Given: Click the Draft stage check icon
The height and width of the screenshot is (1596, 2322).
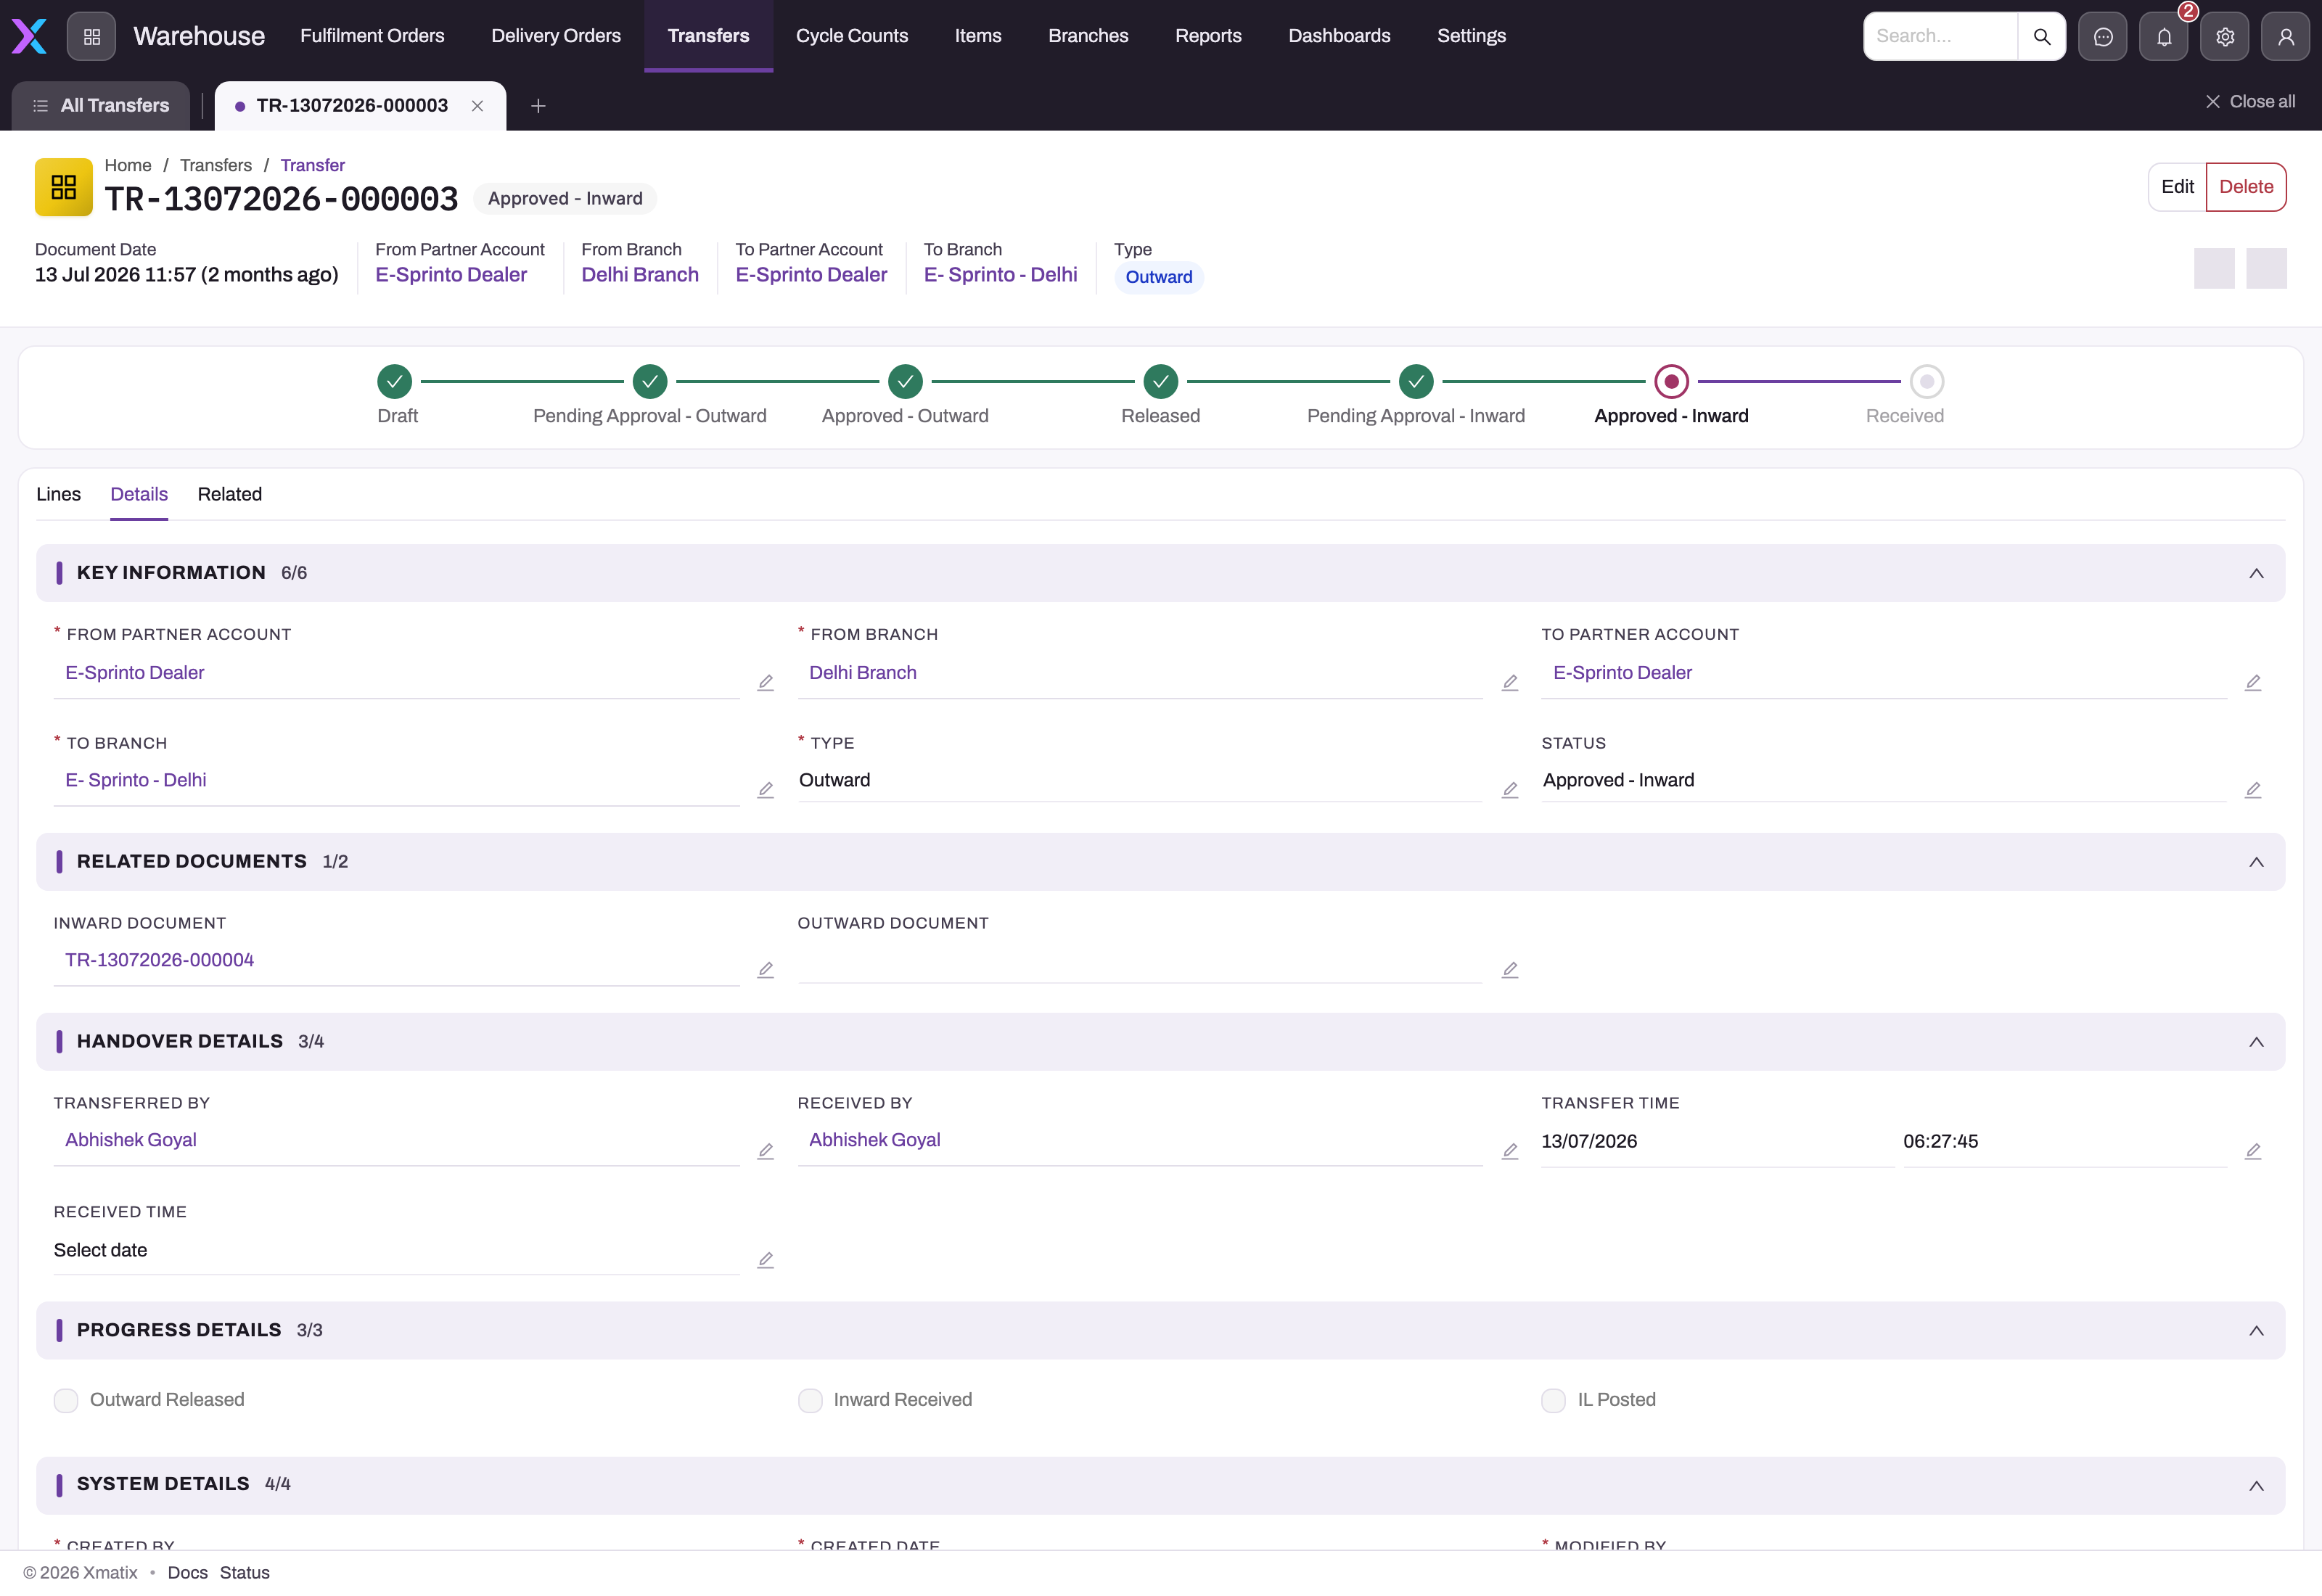Looking at the screenshot, I should [394, 381].
